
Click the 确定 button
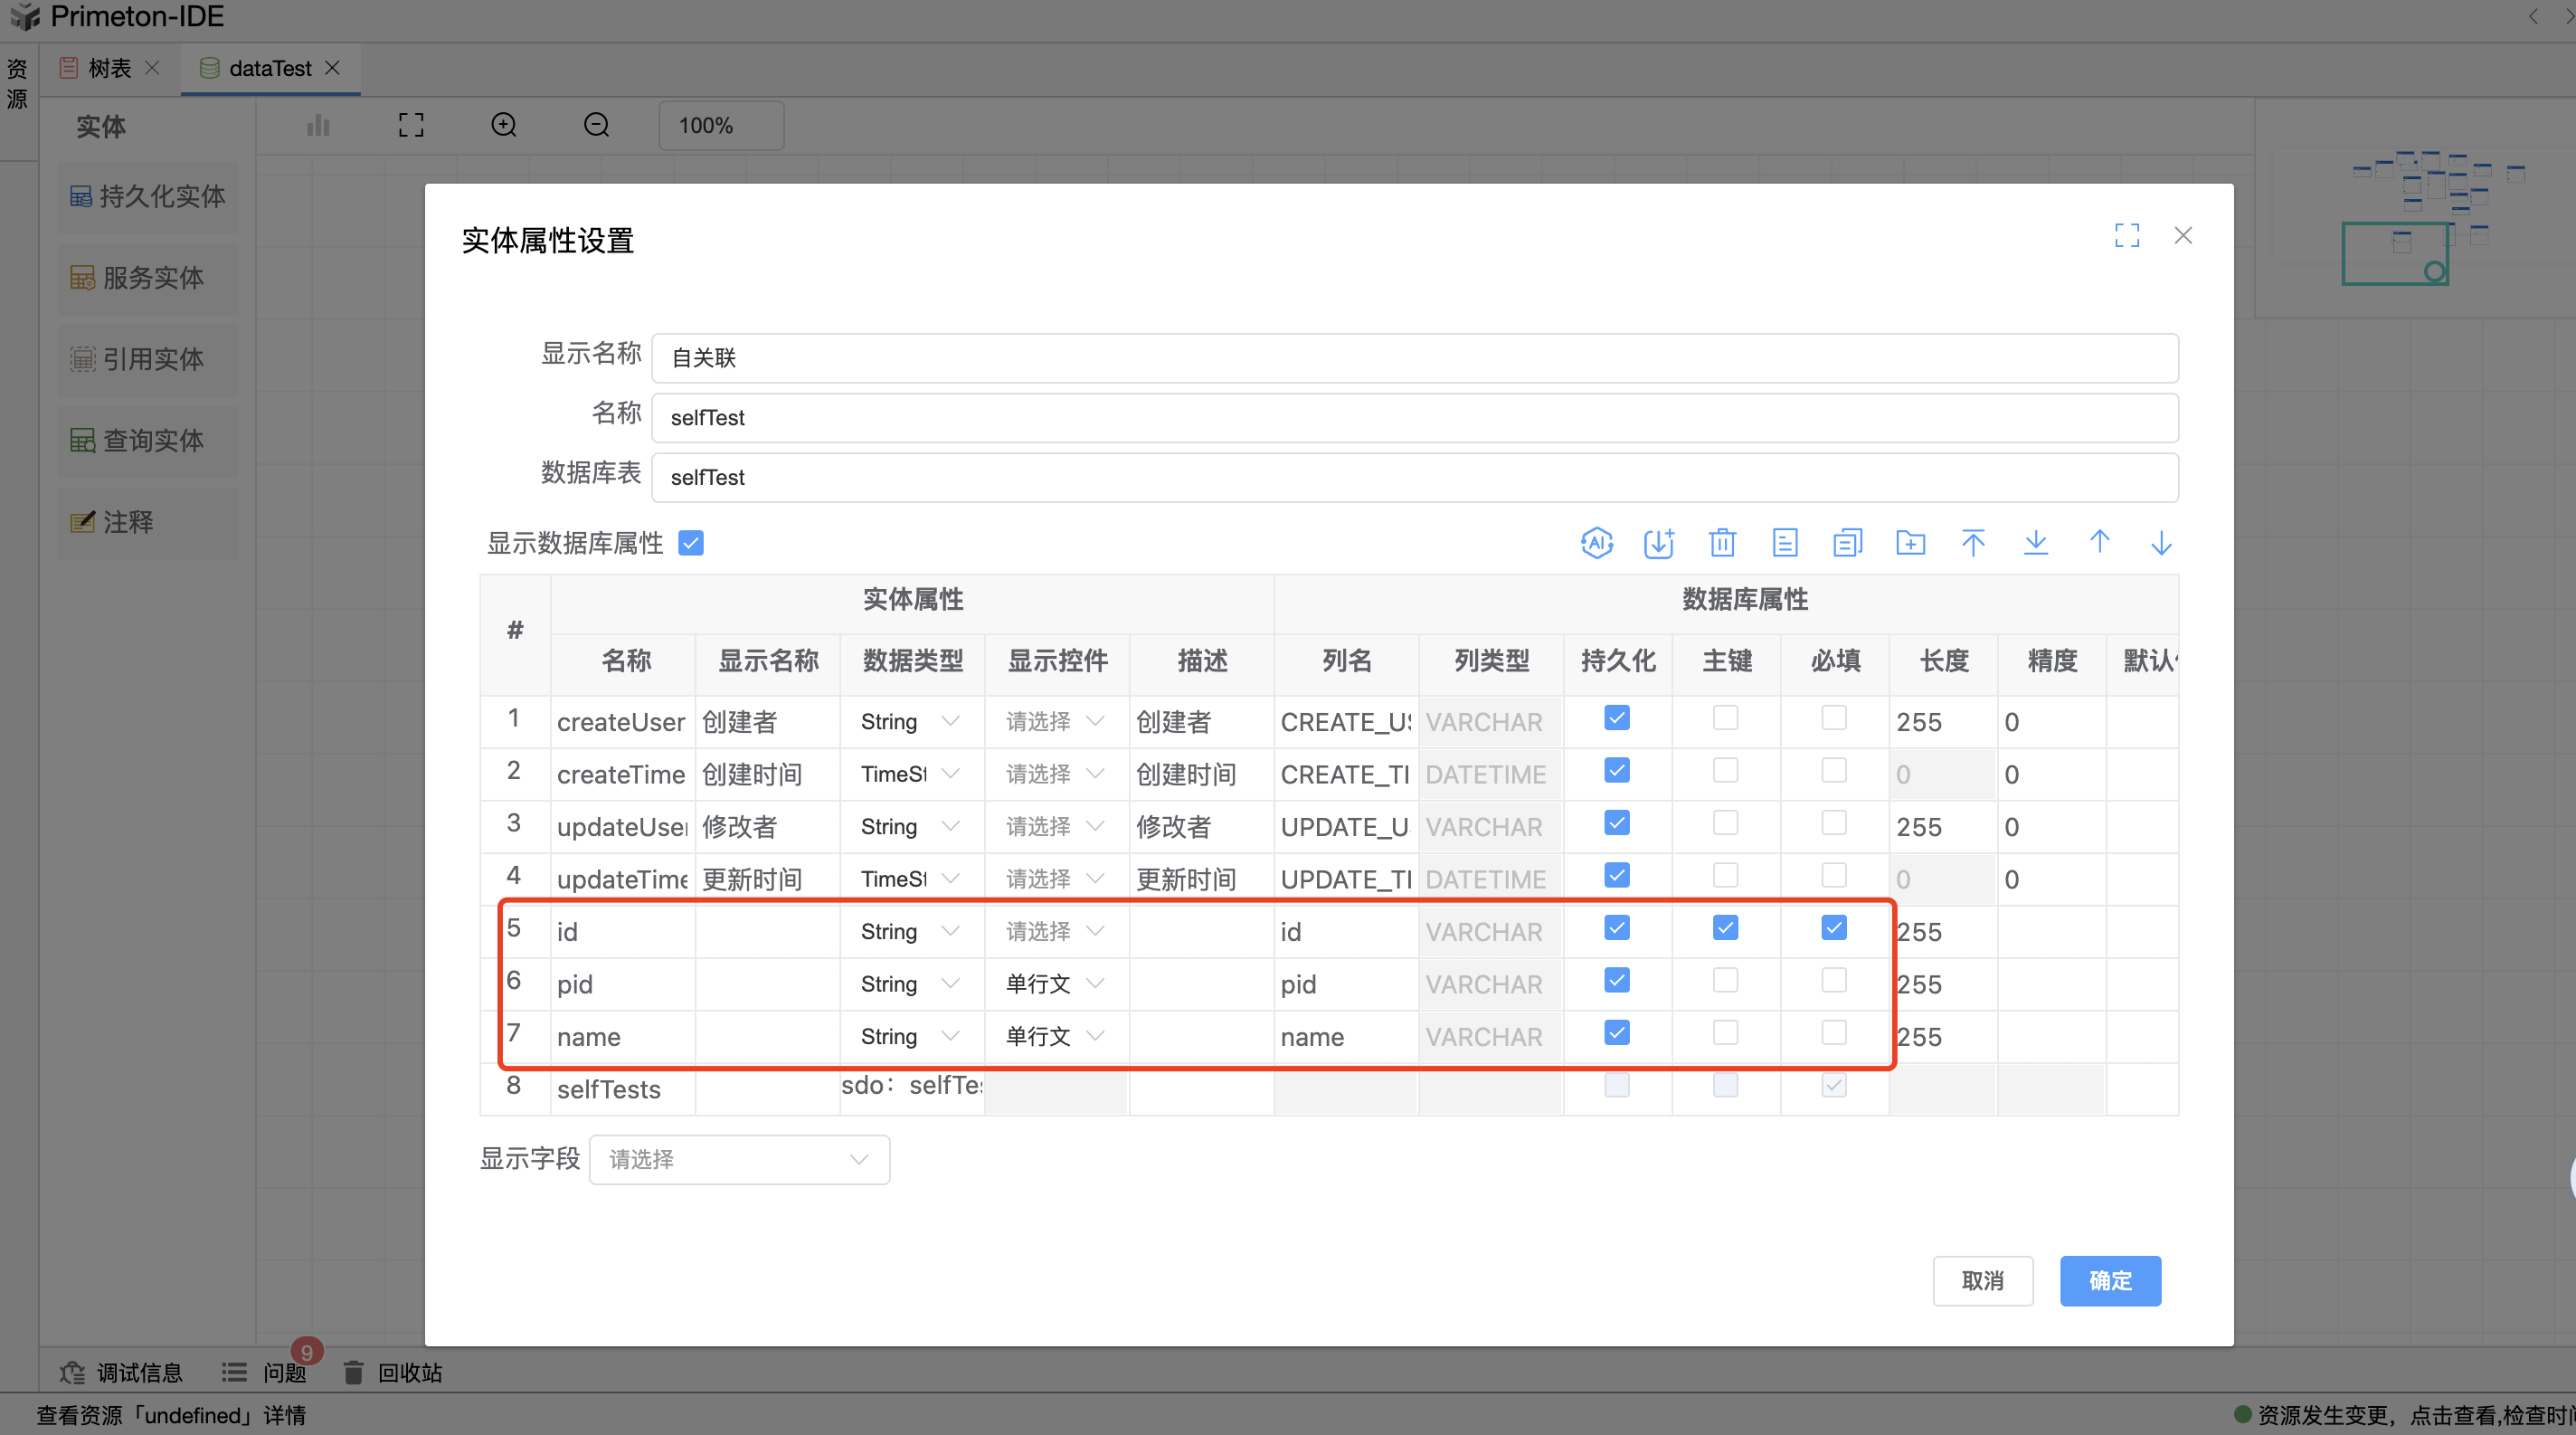2110,1281
